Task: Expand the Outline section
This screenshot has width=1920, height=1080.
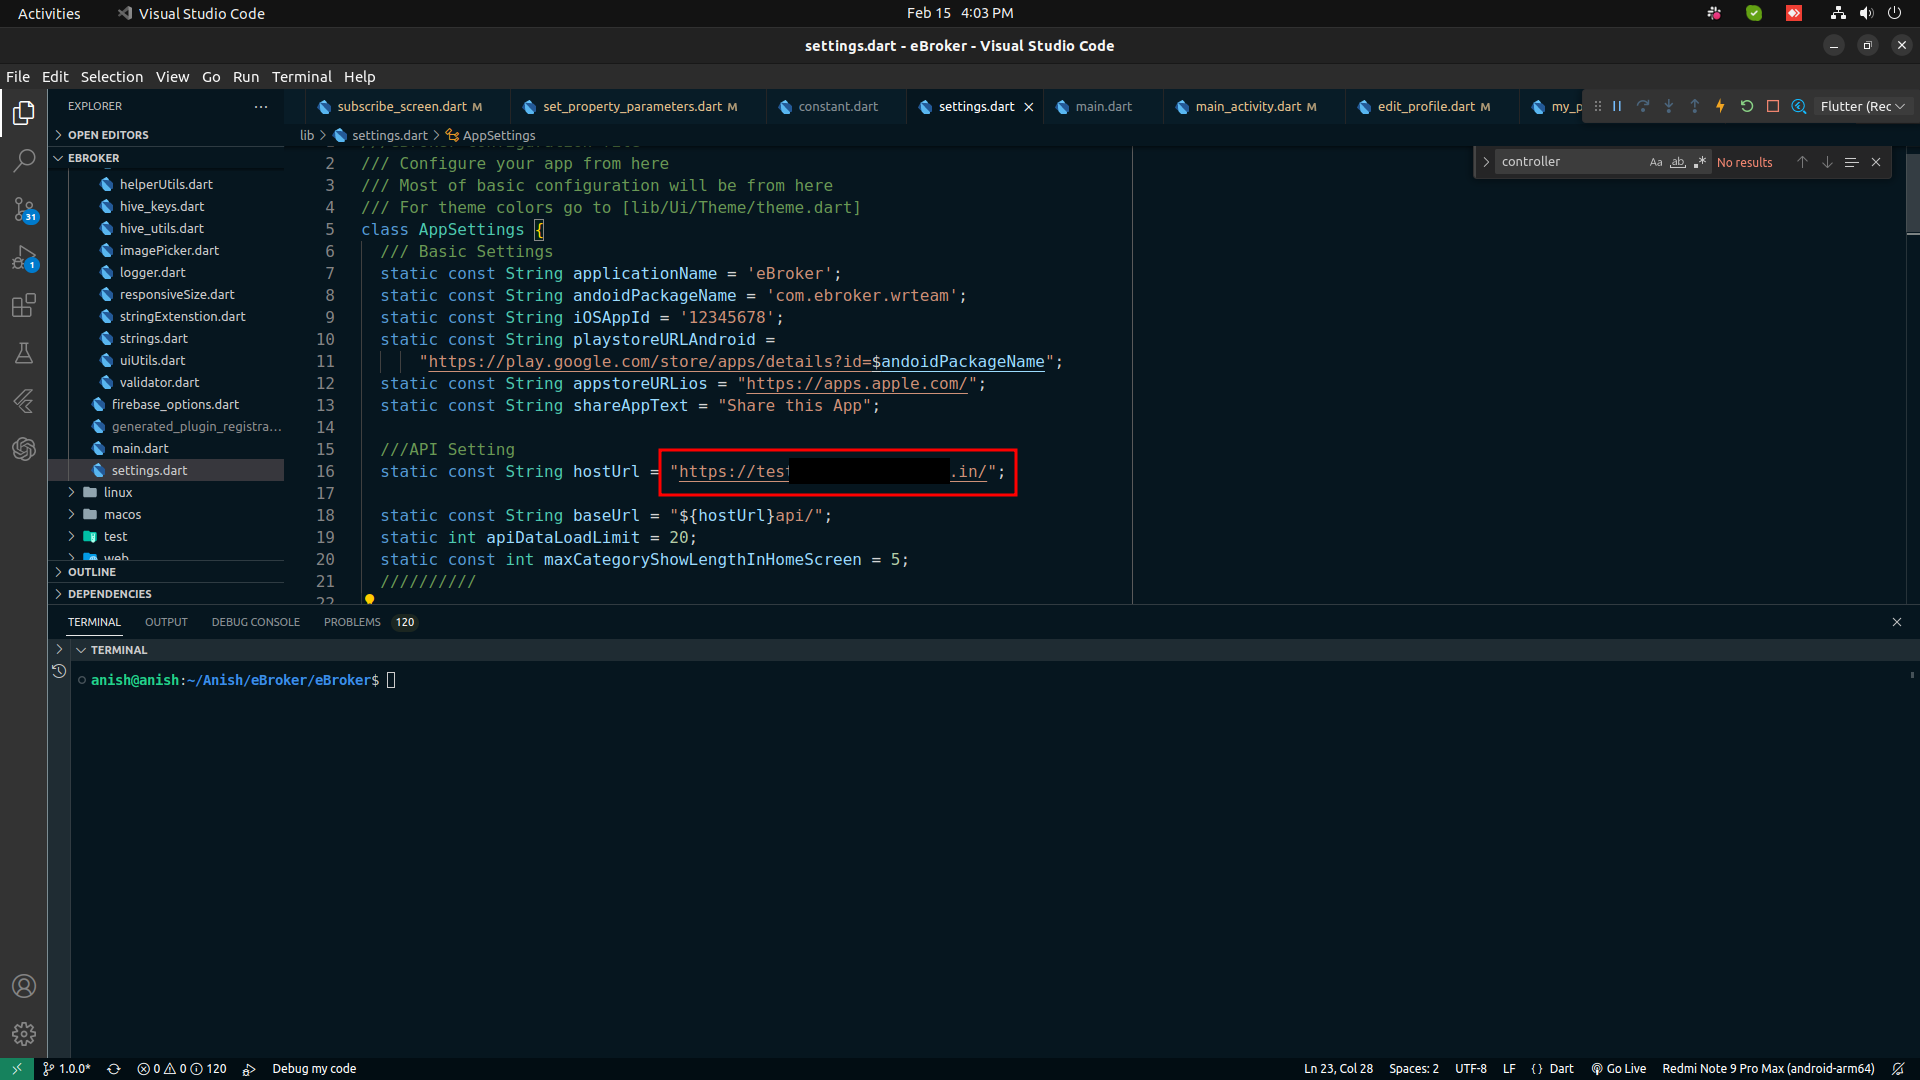Action: (x=166, y=572)
